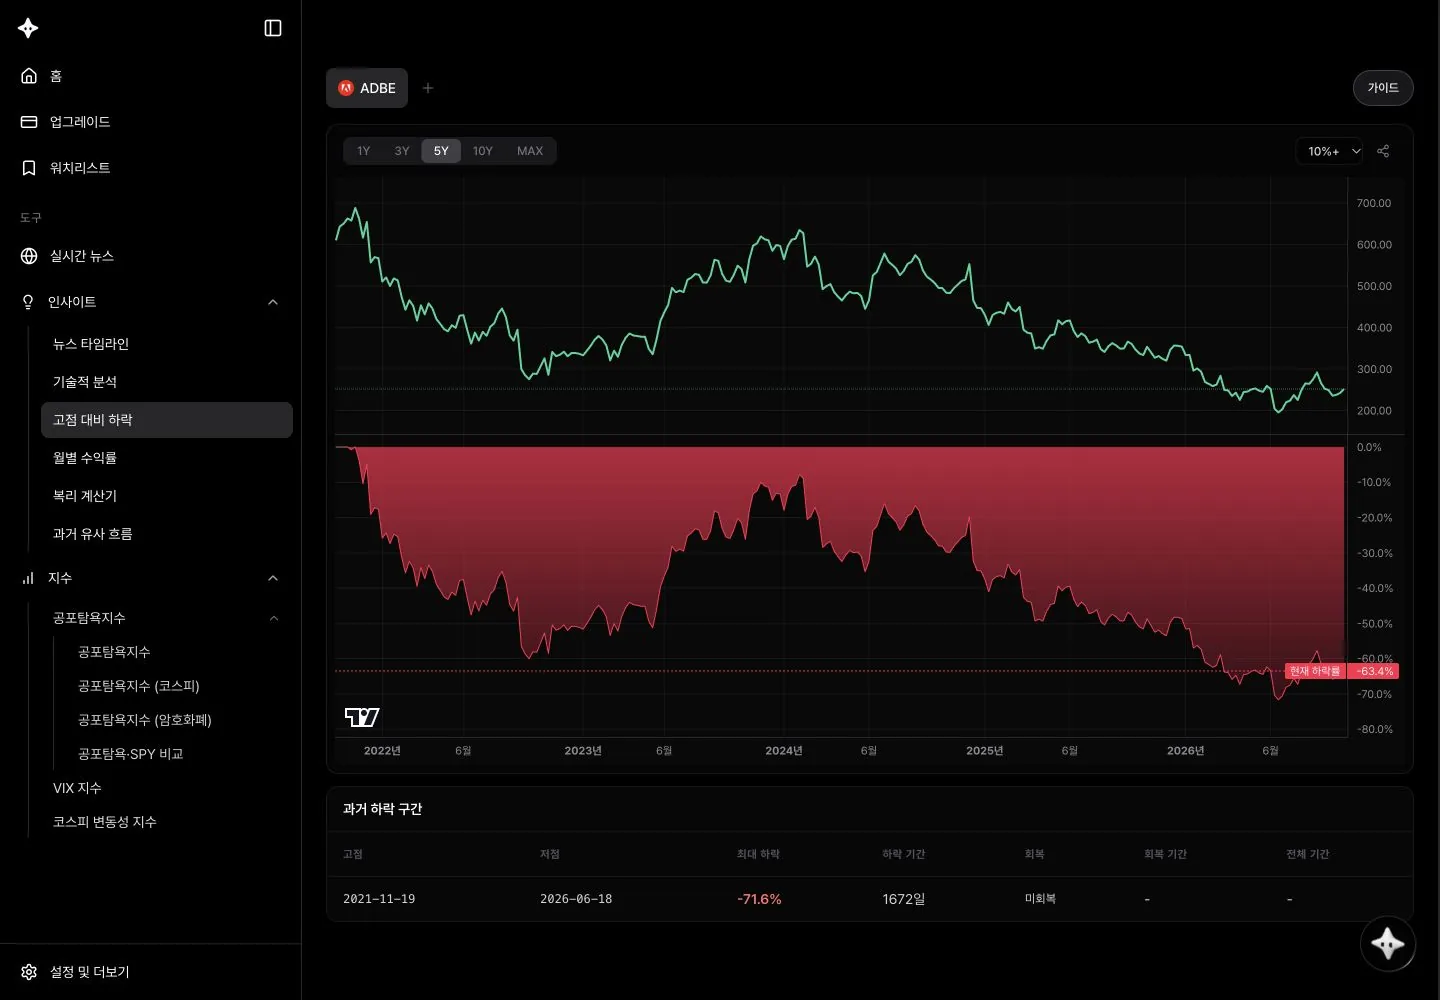Switch chart range to 3Y

[x=402, y=151]
